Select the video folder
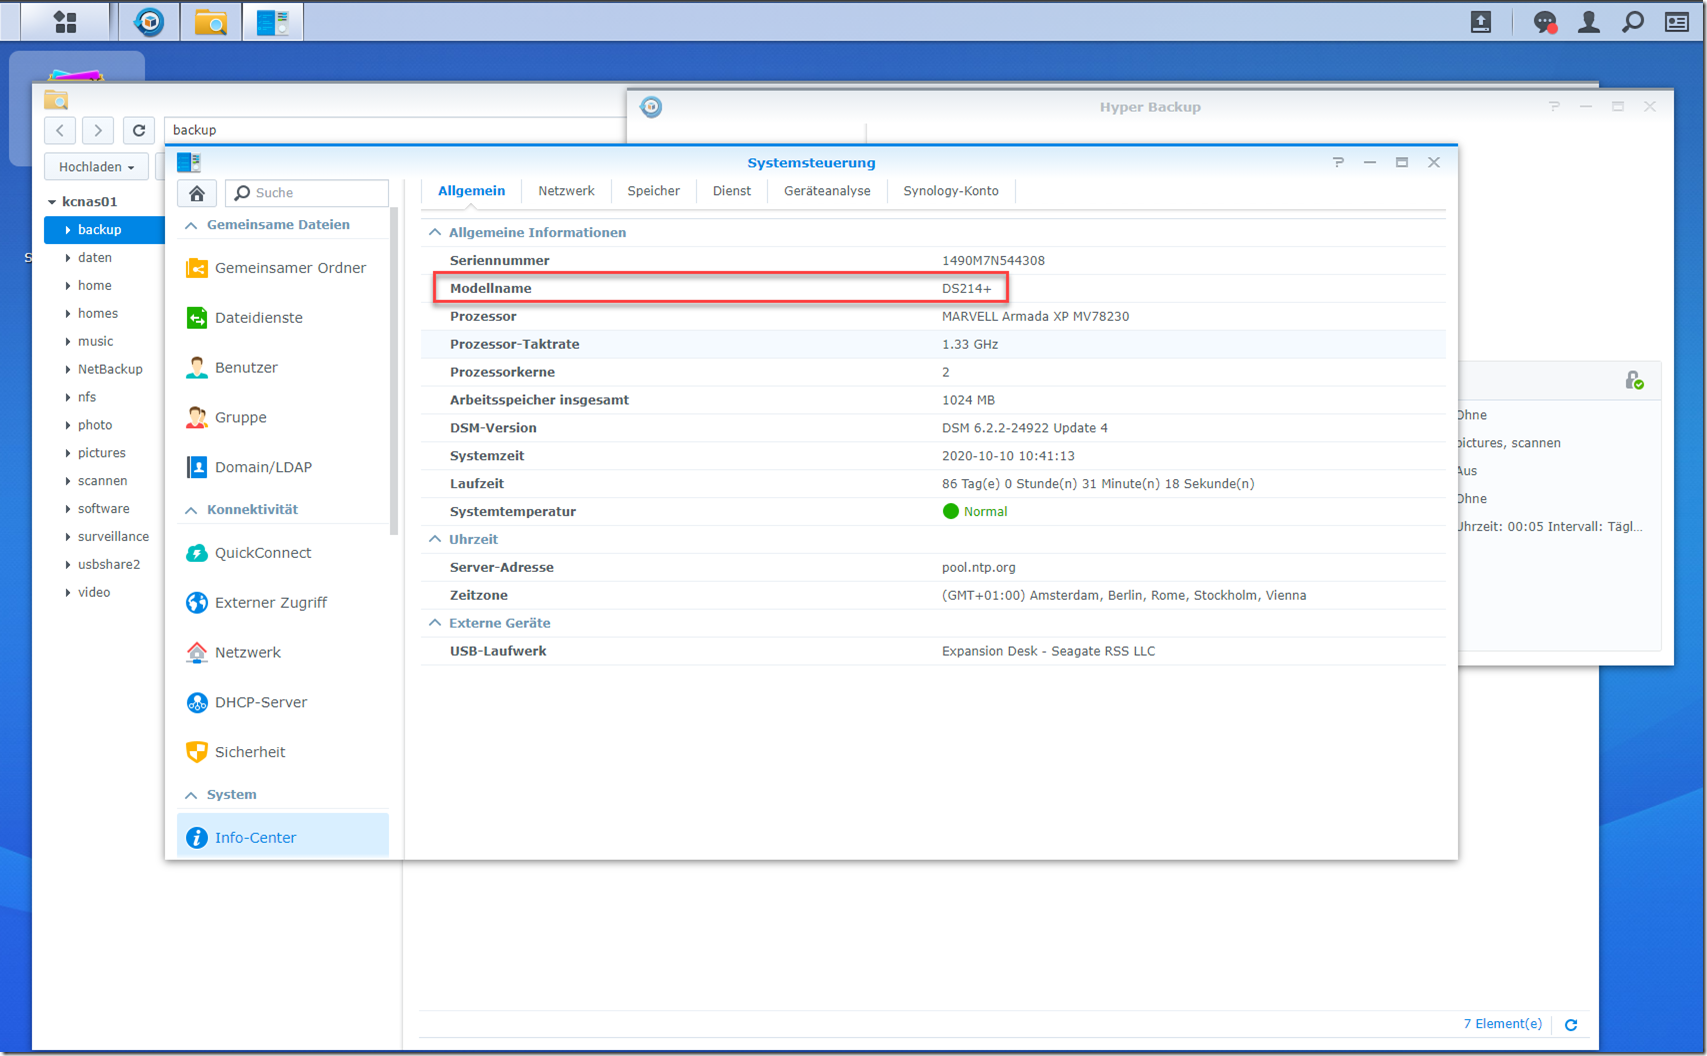Image resolution: width=1707 pixels, height=1056 pixels. 94,593
